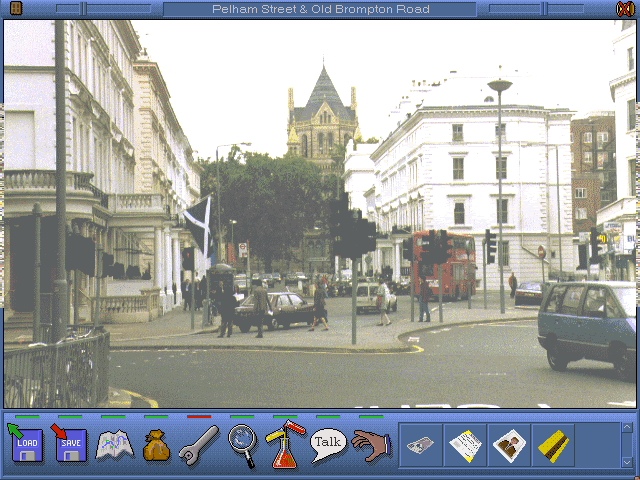This screenshot has width=640, height=480.
Task: Open the chemistry flask analysis icon
Action: coord(284,445)
